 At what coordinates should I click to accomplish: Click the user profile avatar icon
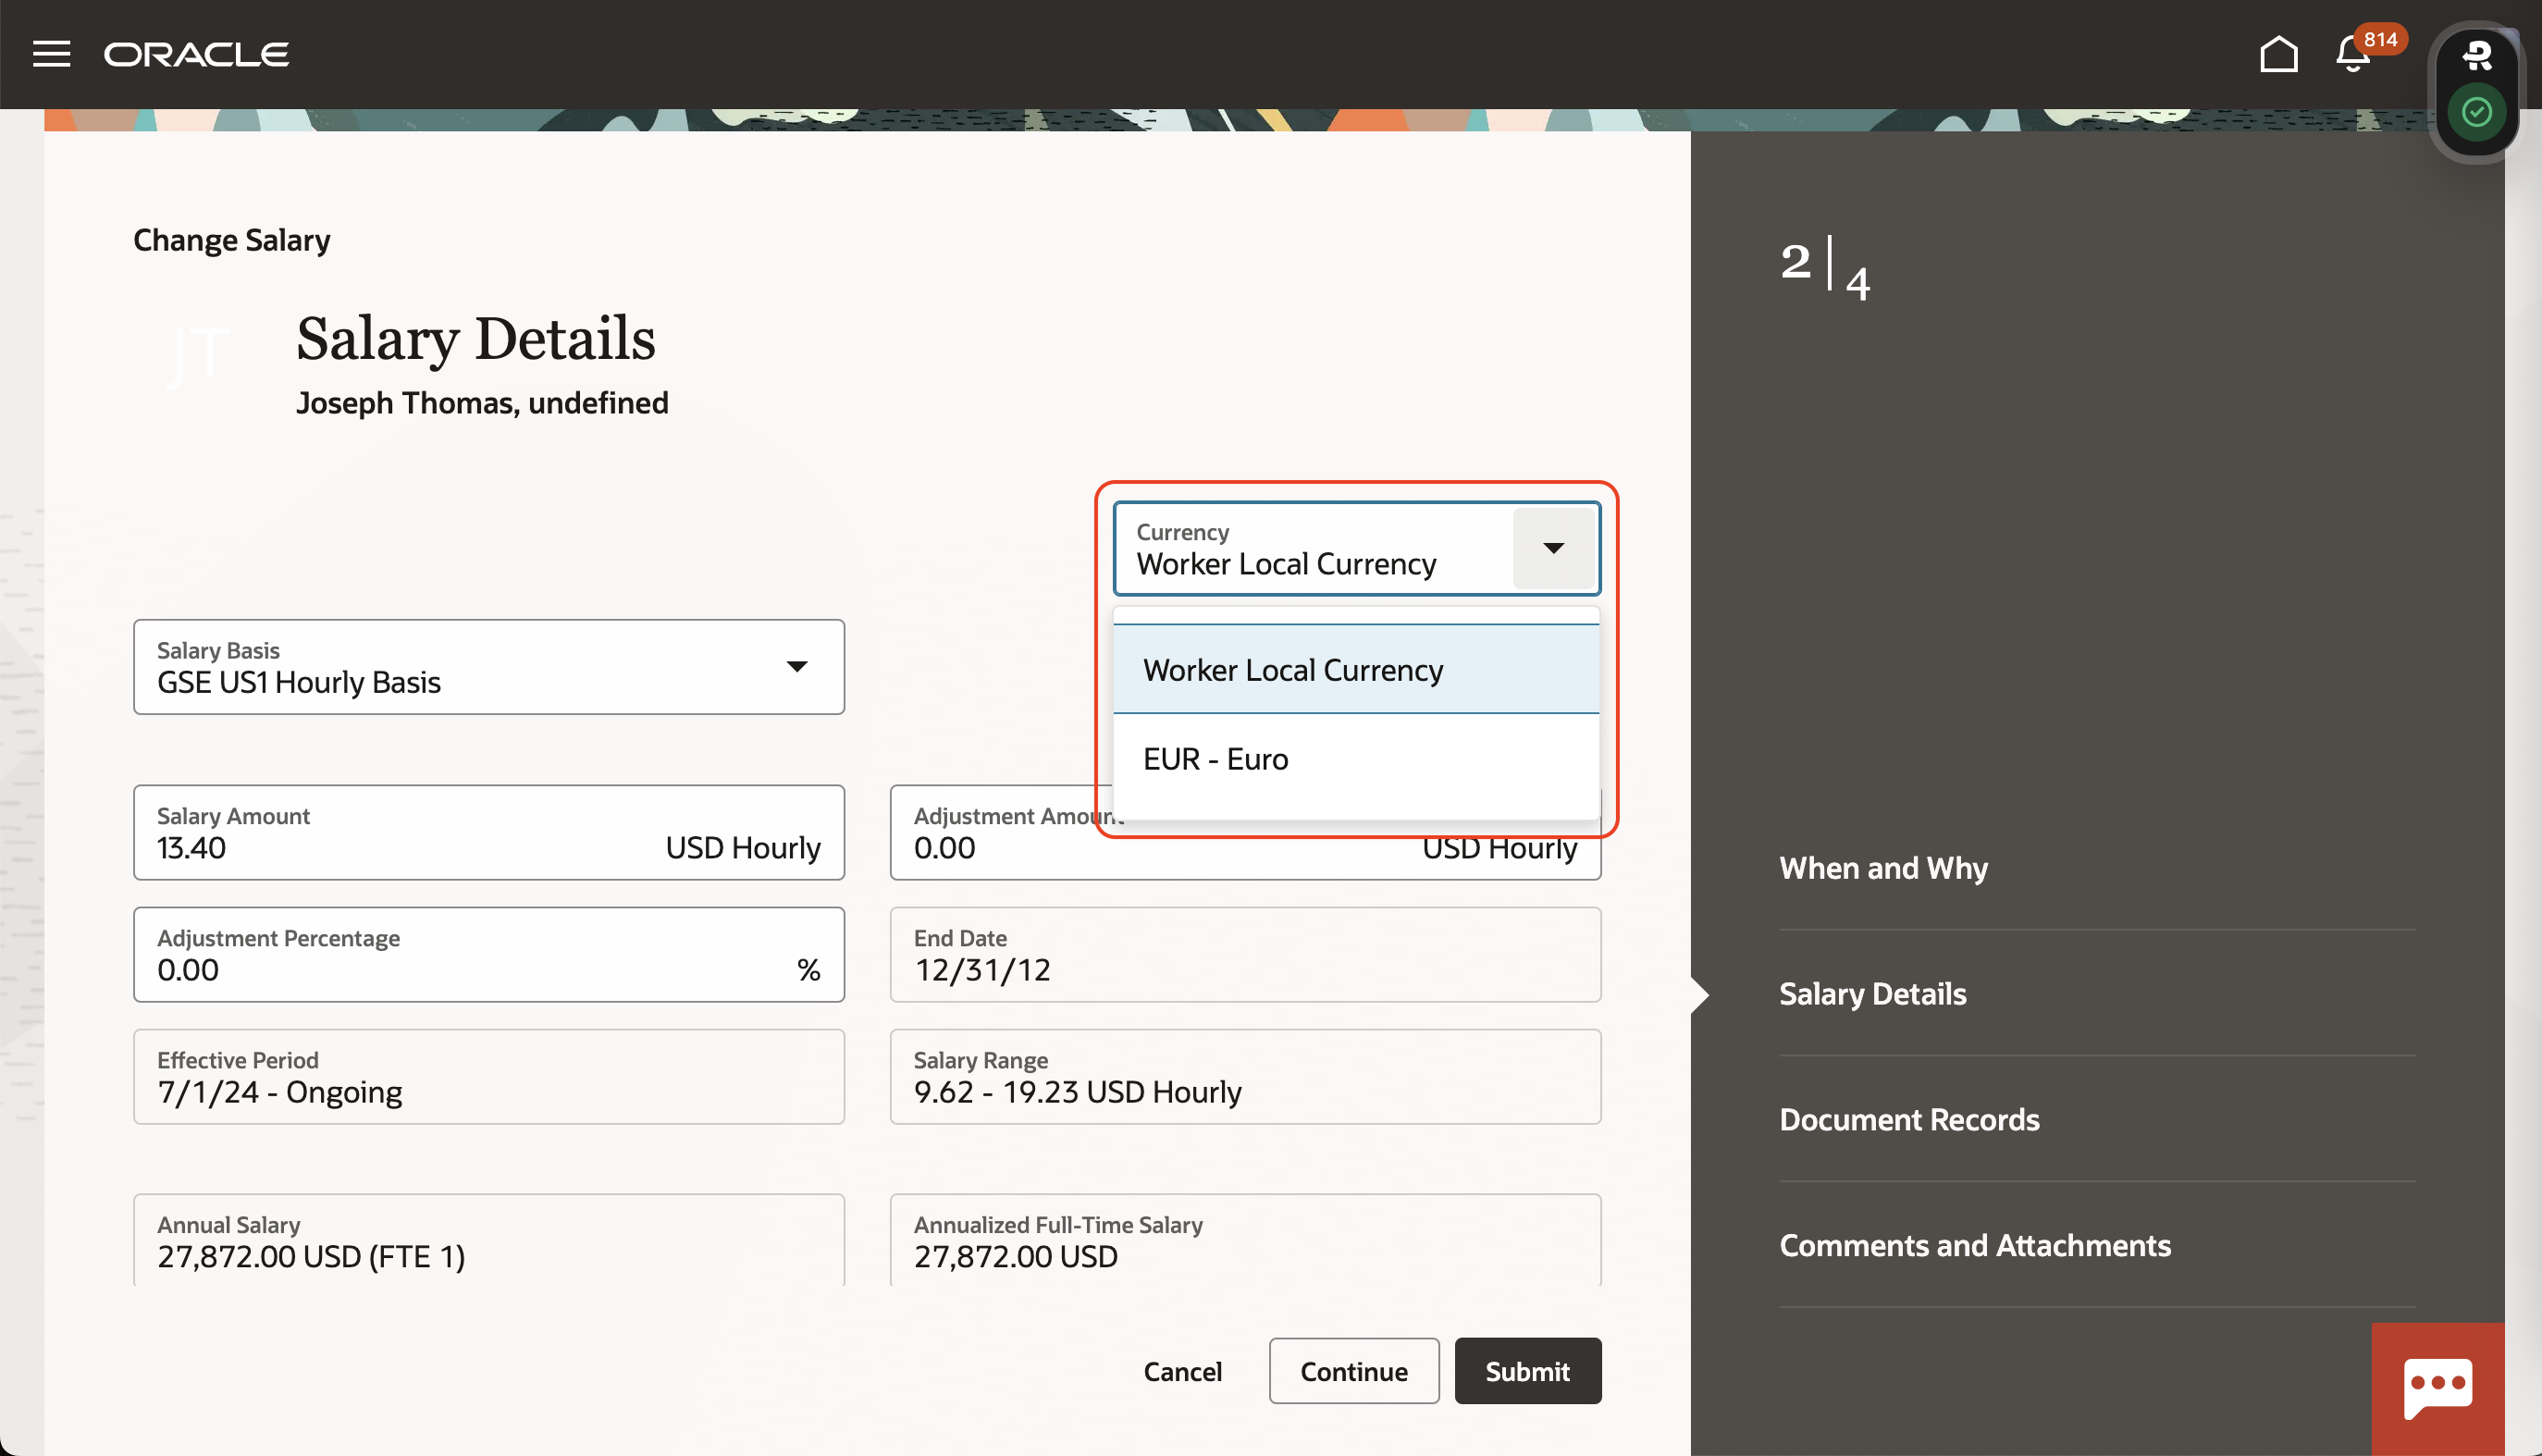(2474, 55)
